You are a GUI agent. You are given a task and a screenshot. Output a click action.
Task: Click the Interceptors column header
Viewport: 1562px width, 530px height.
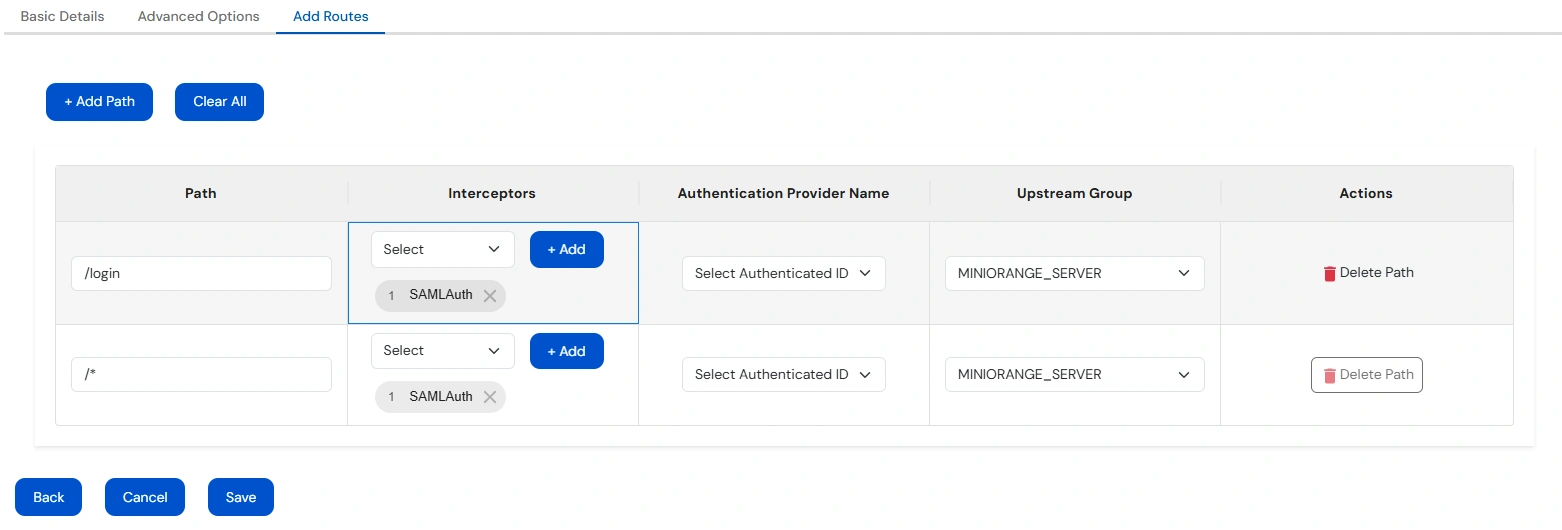(492, 193)
